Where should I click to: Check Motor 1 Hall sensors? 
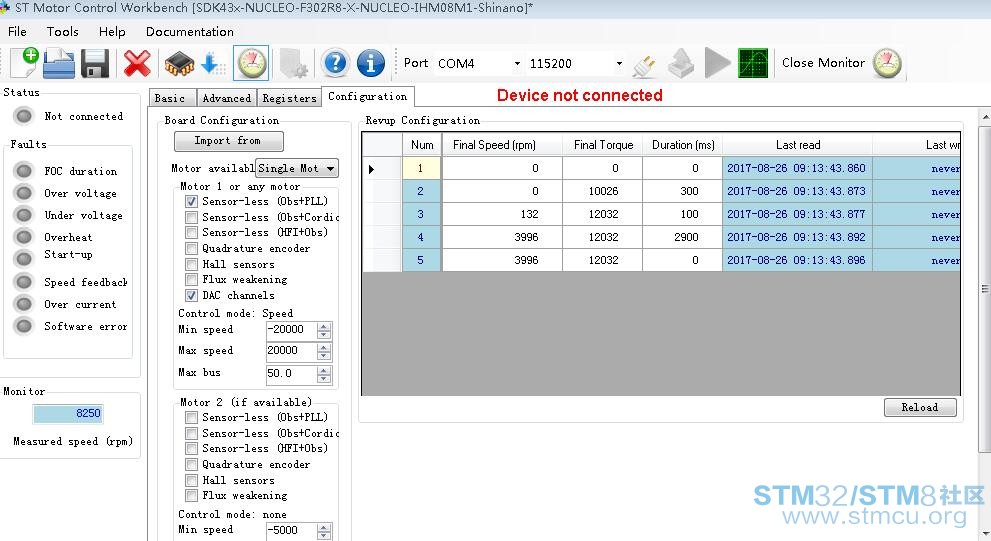[192, 264]
